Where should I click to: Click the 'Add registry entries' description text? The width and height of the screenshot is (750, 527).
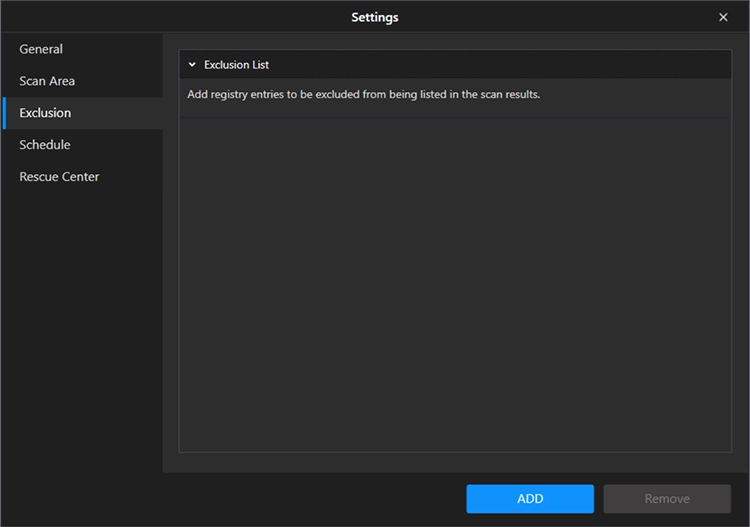point(364,94)
